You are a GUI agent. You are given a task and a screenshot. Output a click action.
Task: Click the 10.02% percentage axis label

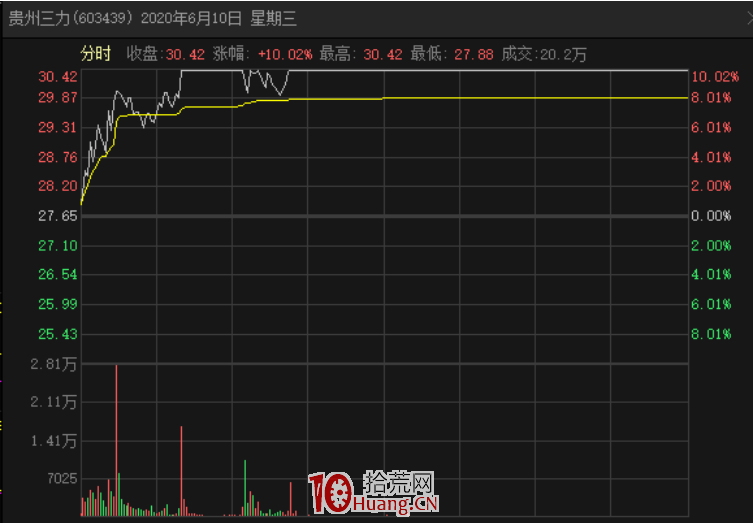pyautogui.click(x=715, y=76)
